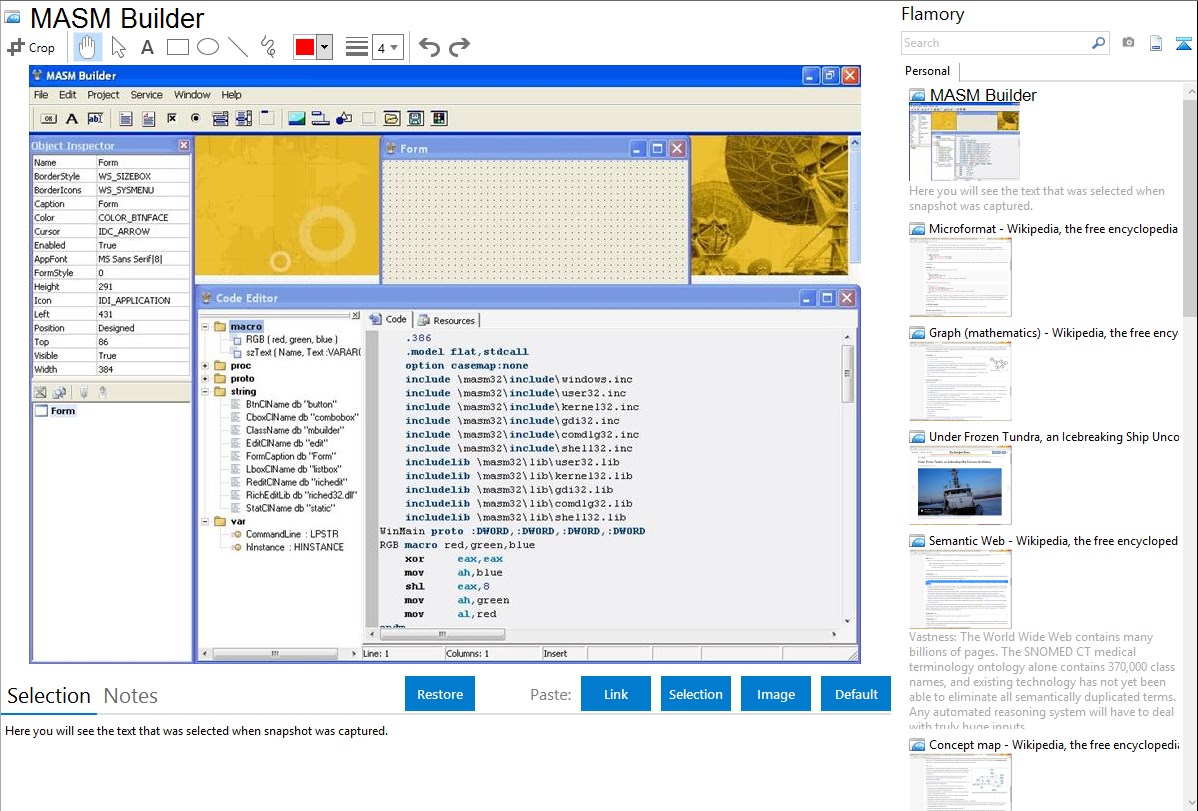Click the red color swatch
1198x811 pixels.
[305, 47]
